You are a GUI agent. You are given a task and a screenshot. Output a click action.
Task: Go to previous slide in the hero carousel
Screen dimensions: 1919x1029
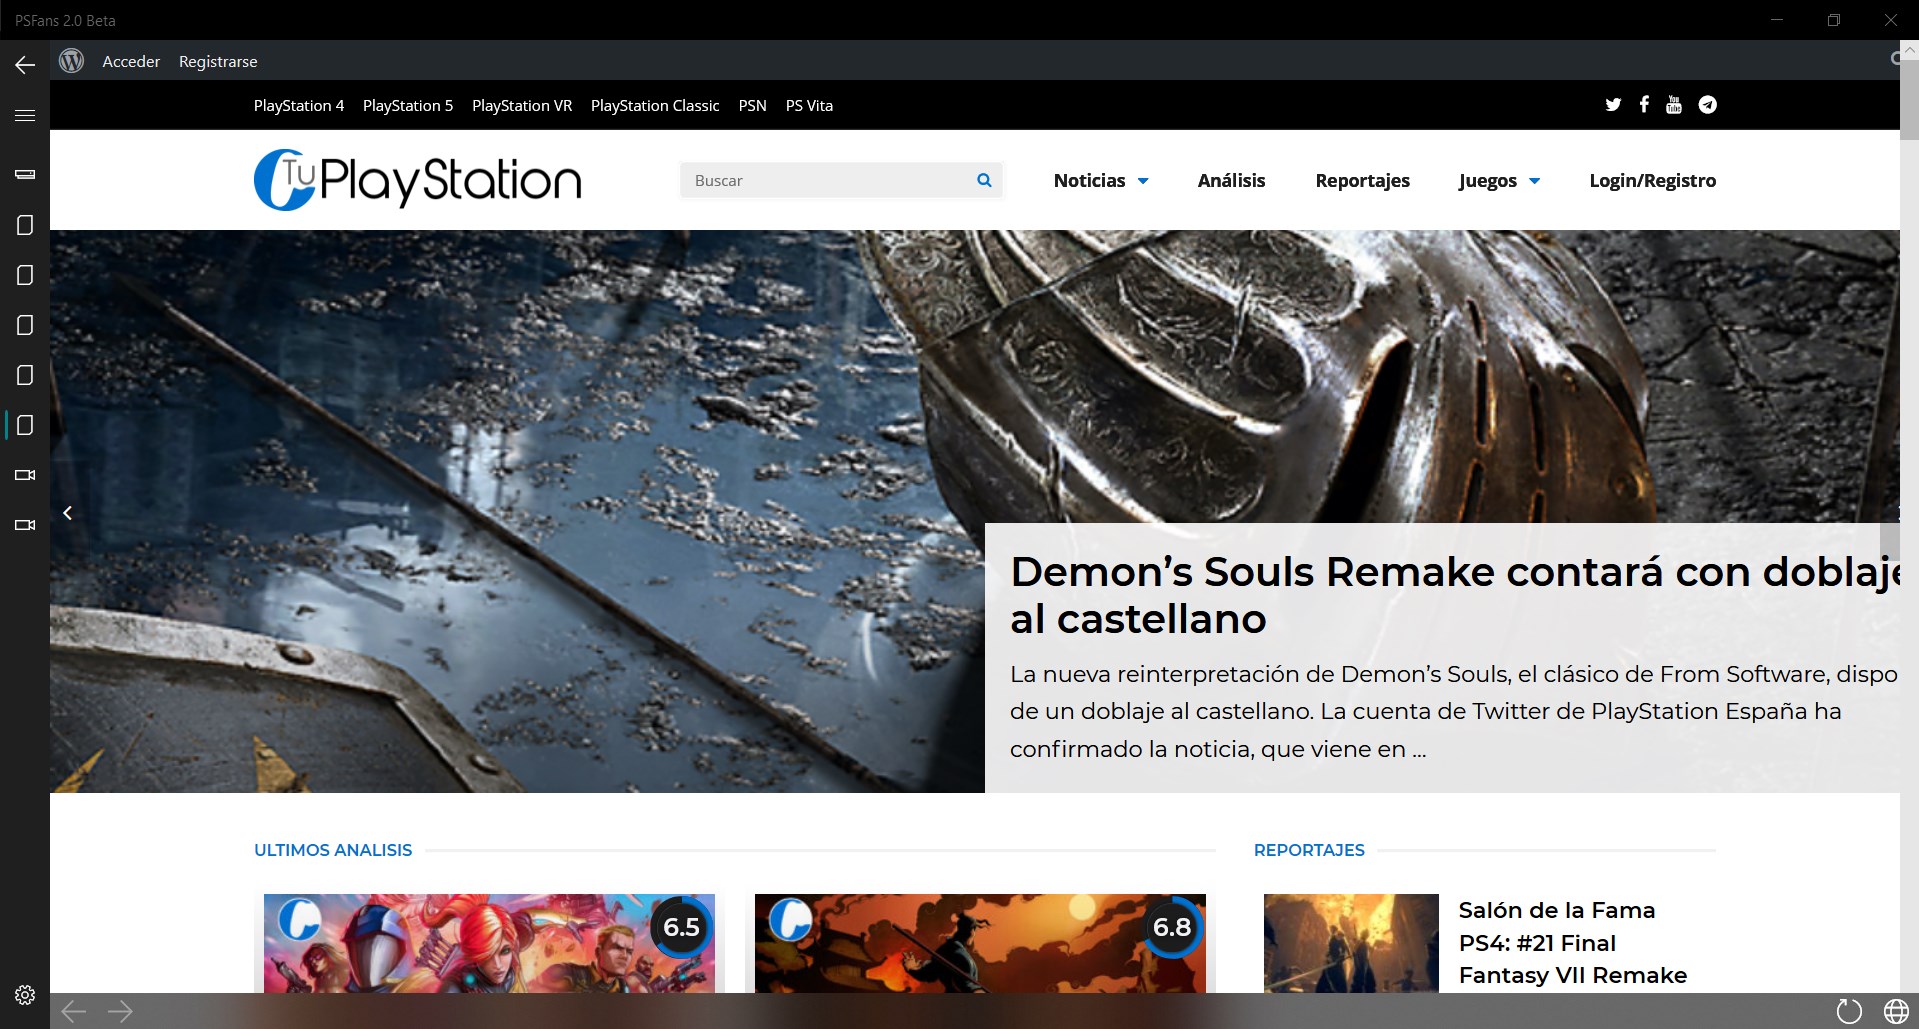click(x=67, y=513)
